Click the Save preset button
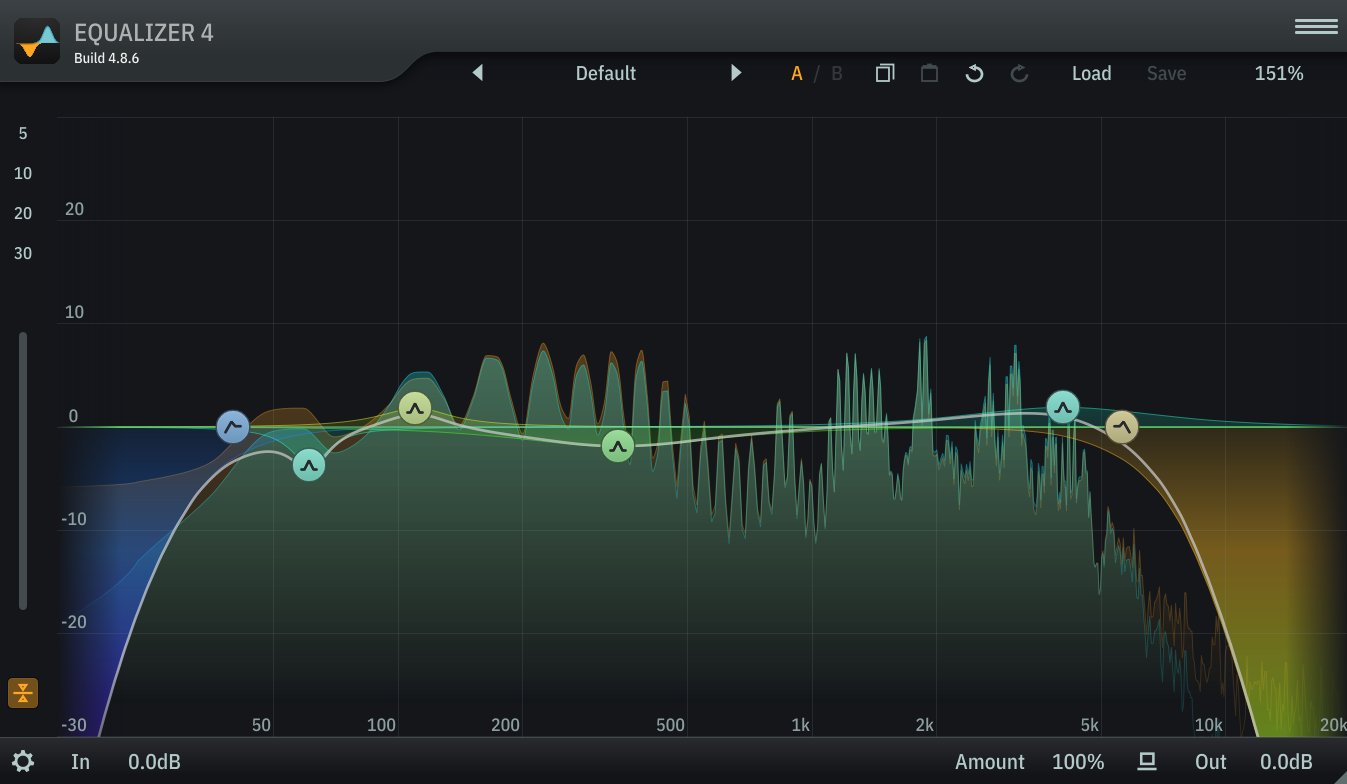Screen dimensions: 1347x784 [x=1166, y=73]
